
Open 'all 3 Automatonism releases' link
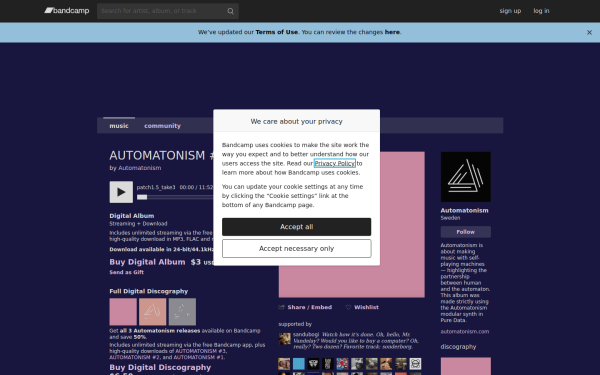(160, 331)
